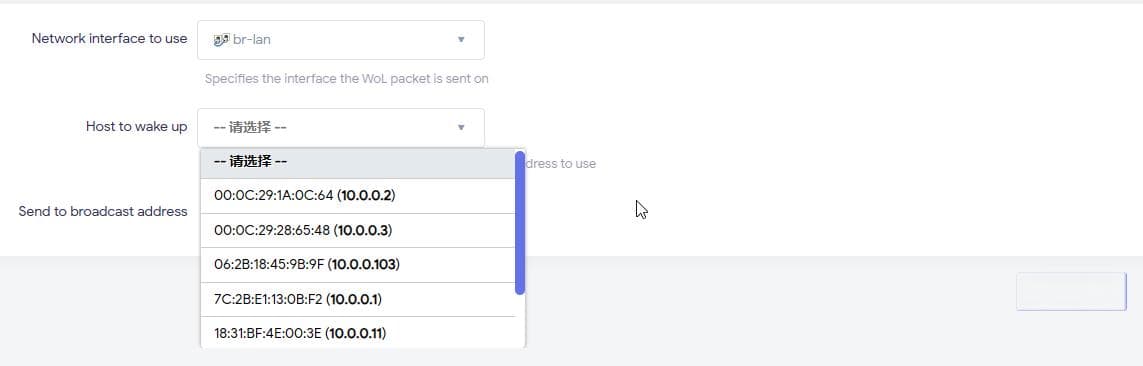Click the br-lan text in interface selector
Viewport: 1143px width, 366px height.
(251, 39)
